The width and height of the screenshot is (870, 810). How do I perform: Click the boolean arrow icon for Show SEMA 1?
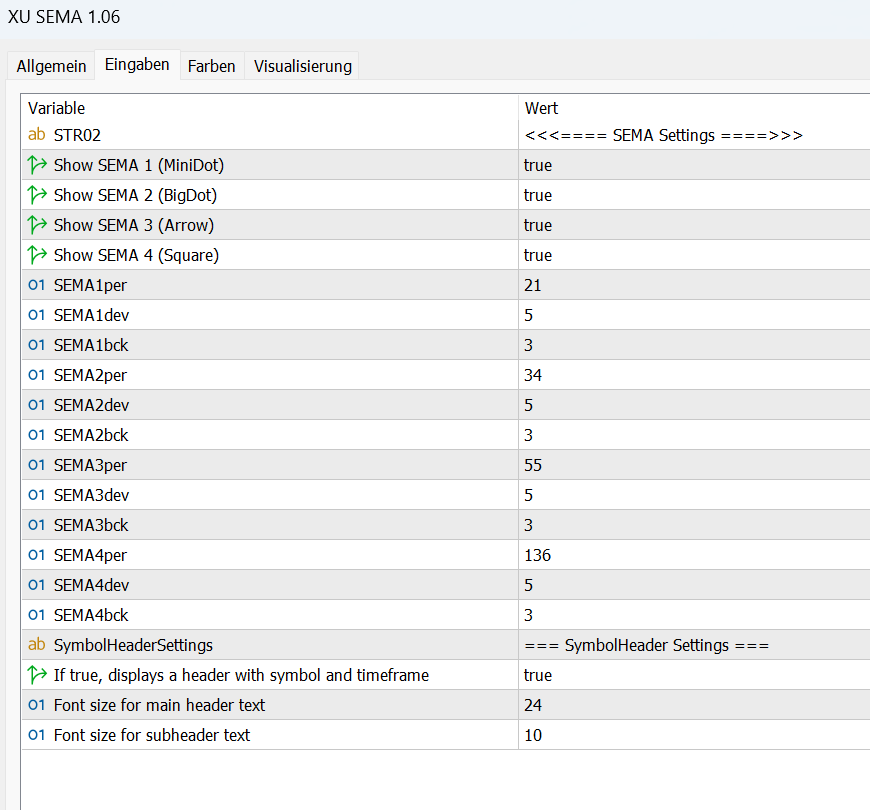coord(37,165)
